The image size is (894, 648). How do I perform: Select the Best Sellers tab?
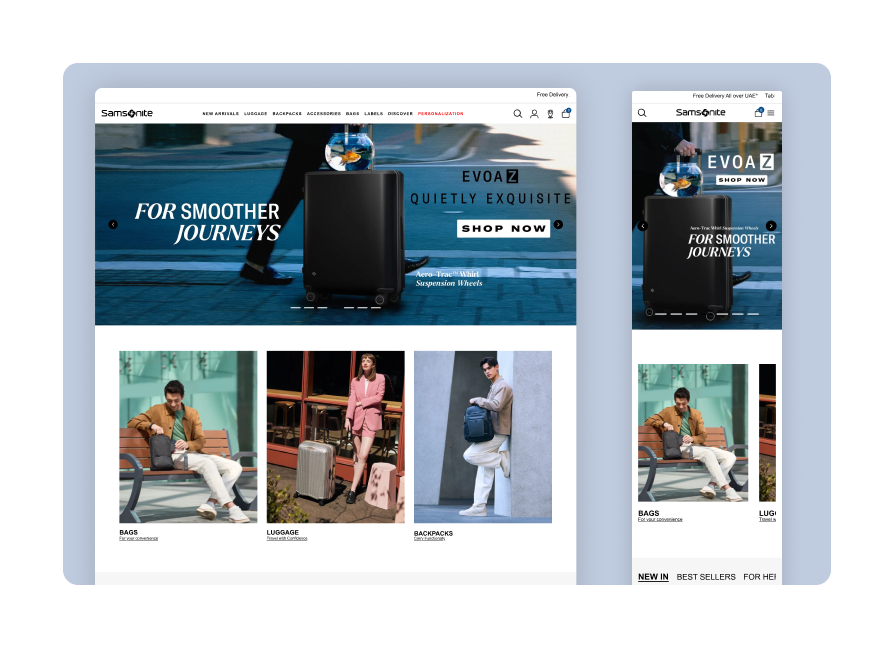pyautogui.click(x=706, y=577)
